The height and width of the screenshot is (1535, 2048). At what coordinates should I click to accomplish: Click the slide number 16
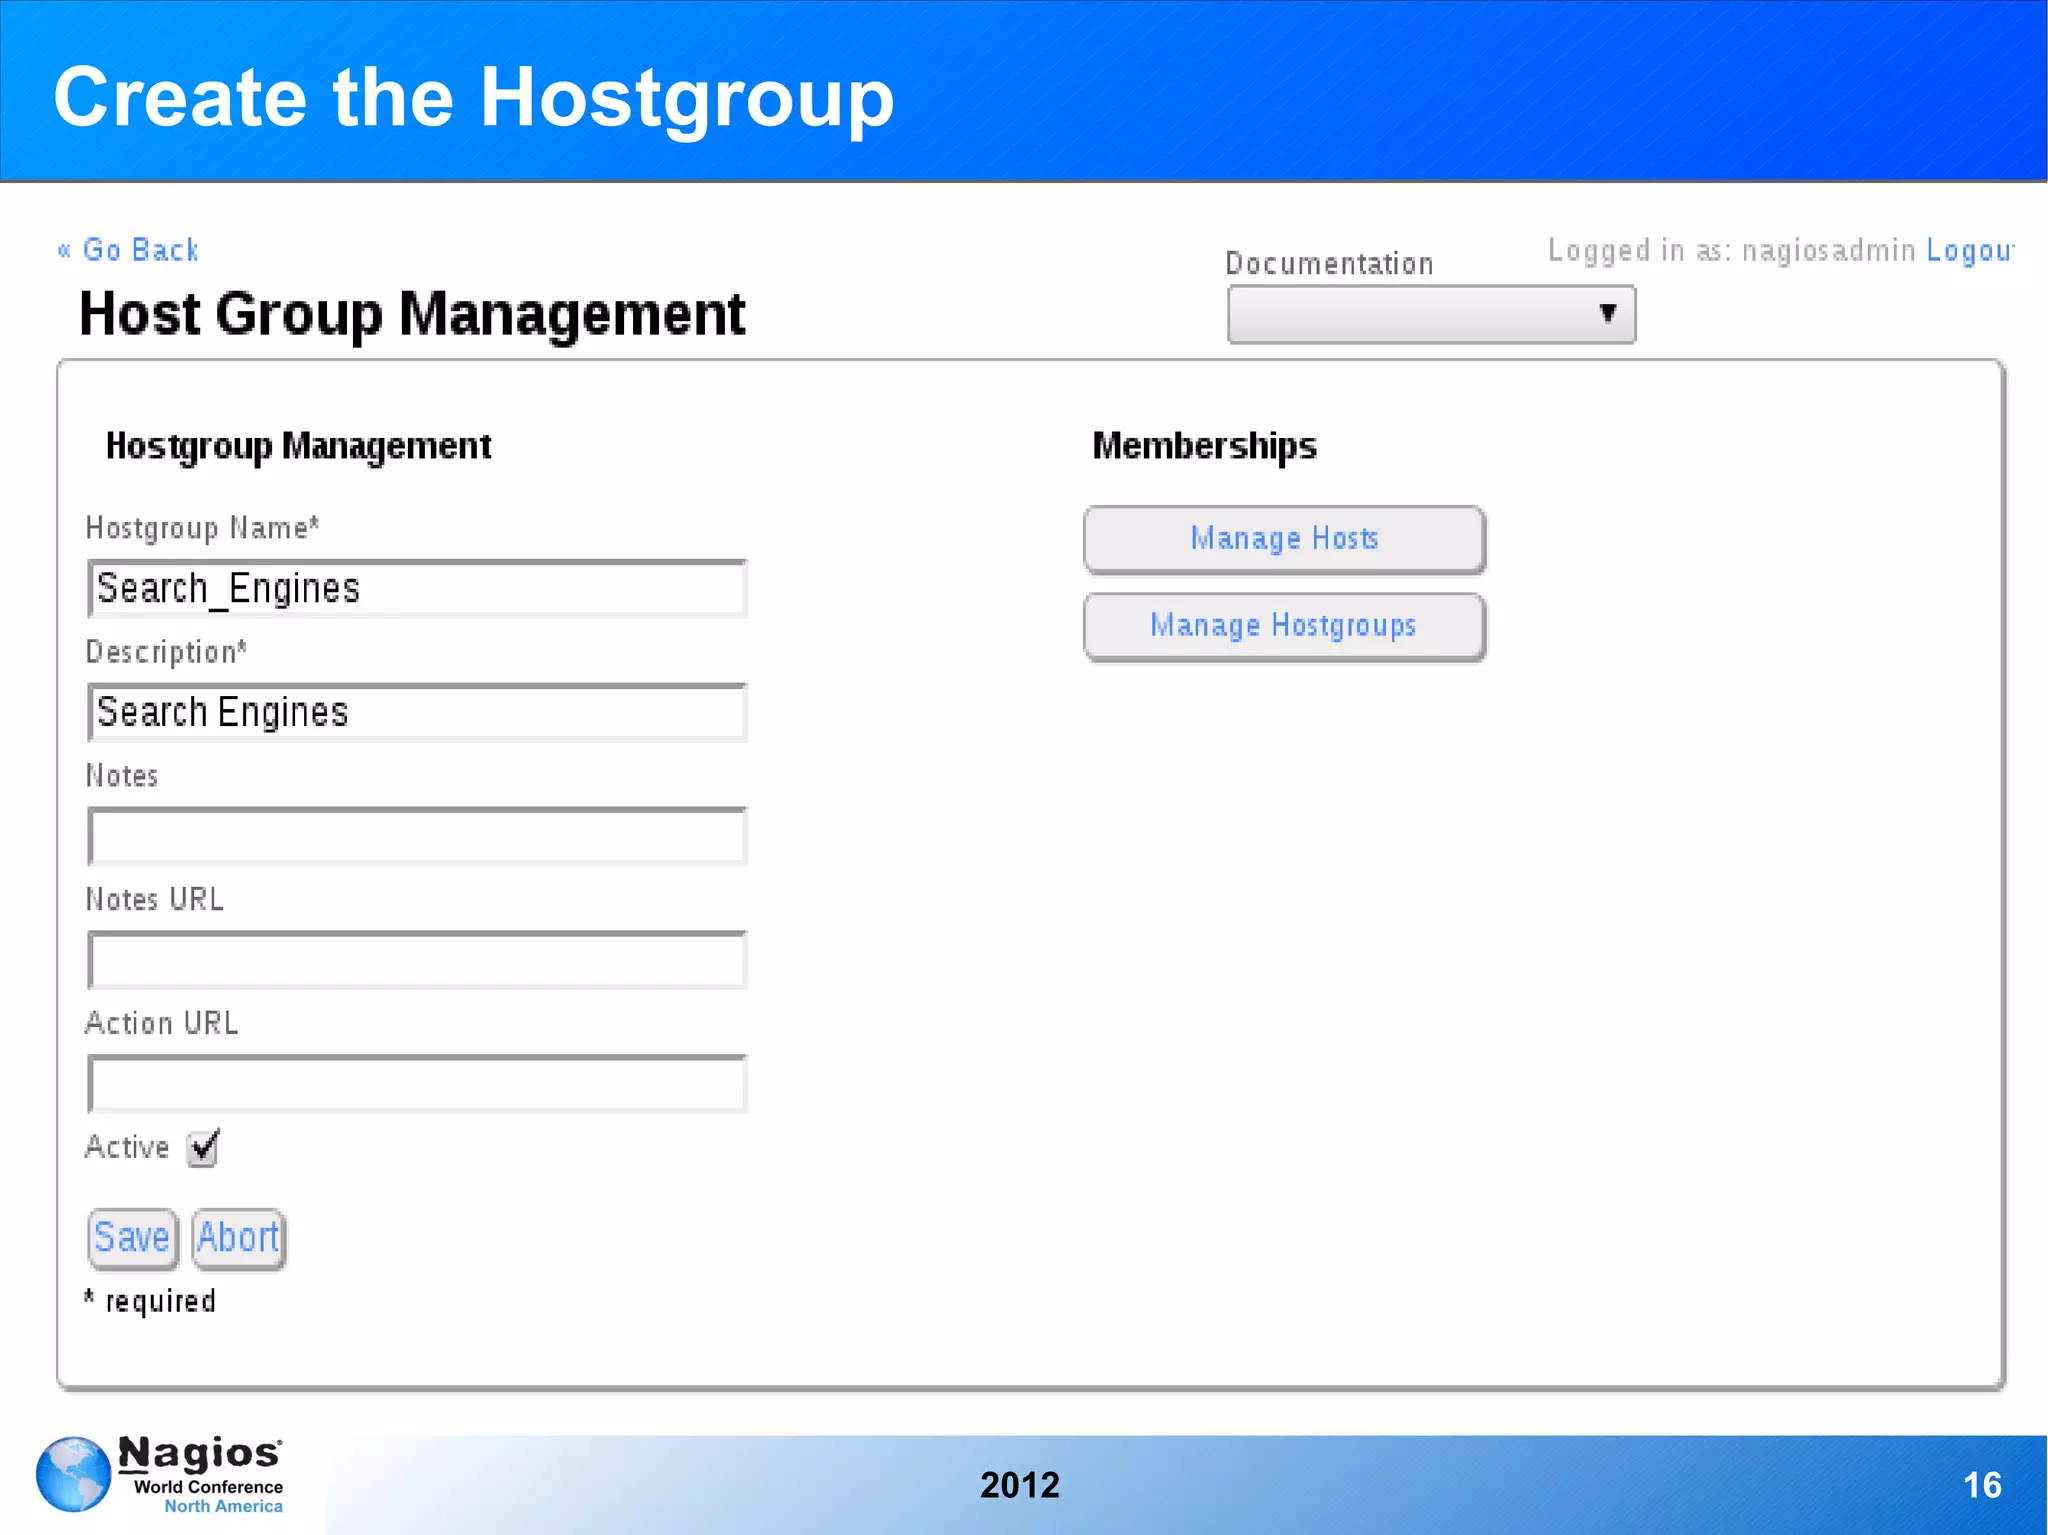click(1982, 1485)
